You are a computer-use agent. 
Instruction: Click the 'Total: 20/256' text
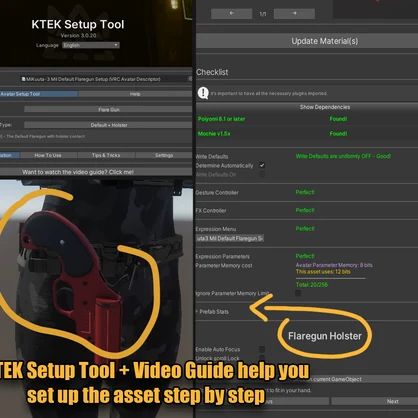(312, 284)
